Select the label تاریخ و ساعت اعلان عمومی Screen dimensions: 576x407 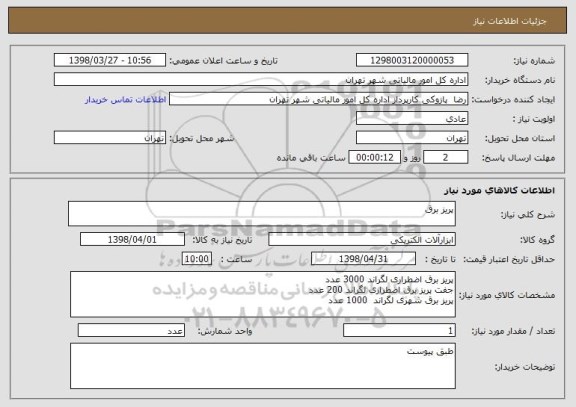point(223,61)
